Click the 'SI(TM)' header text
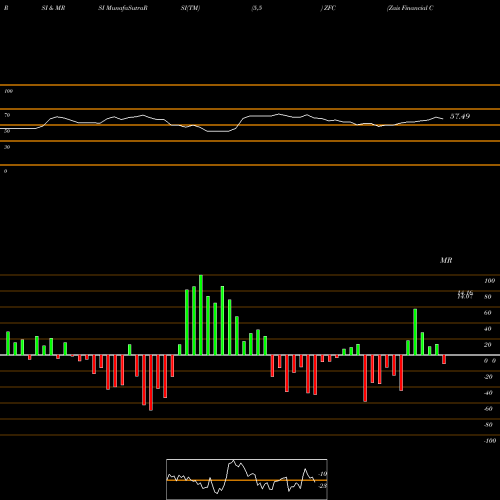 pyautogui.click(x=190, y=8)
